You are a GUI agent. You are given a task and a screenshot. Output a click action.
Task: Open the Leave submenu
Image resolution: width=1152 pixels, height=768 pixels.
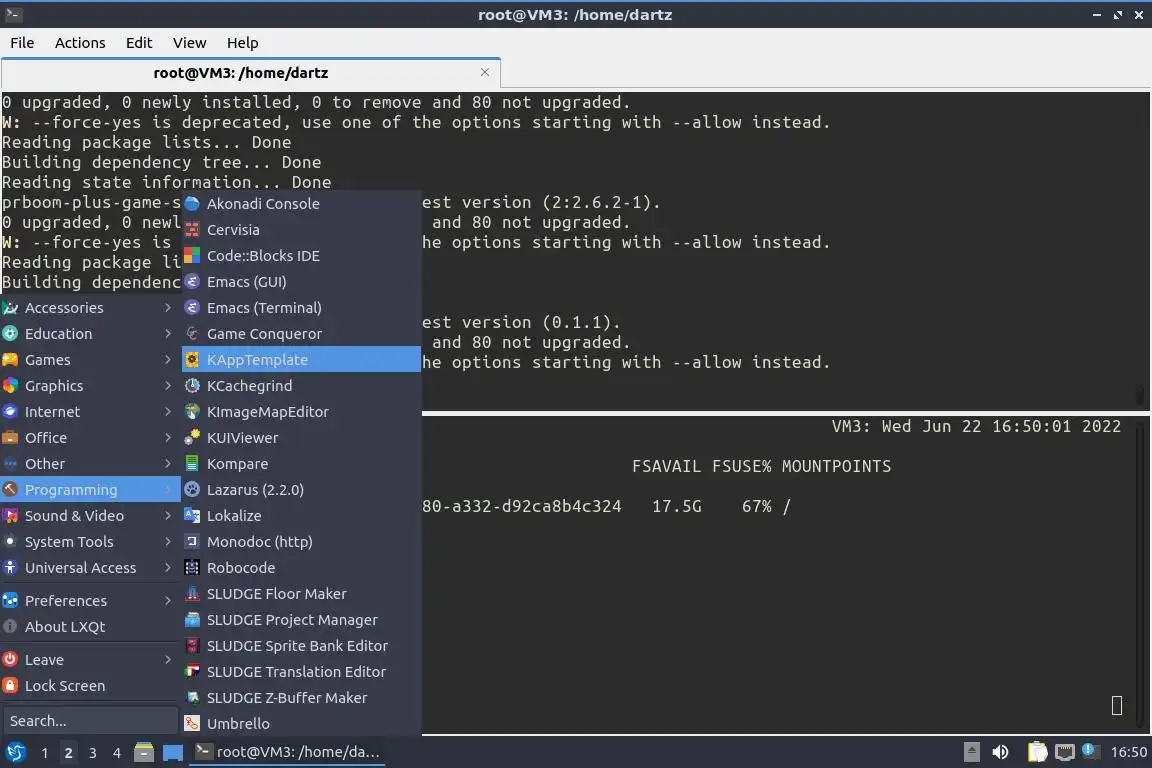point(90,660)
